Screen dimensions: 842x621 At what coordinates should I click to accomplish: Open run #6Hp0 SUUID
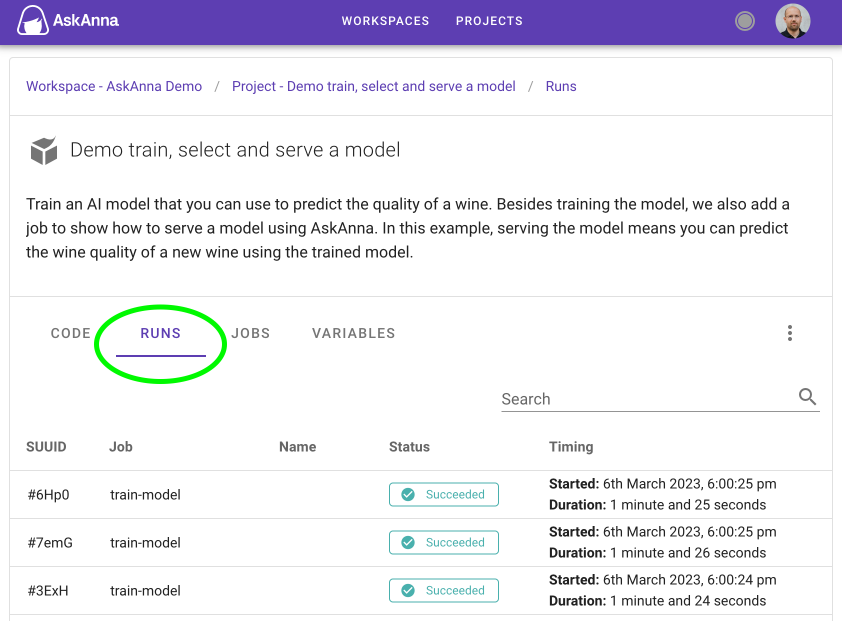point(48,495)
